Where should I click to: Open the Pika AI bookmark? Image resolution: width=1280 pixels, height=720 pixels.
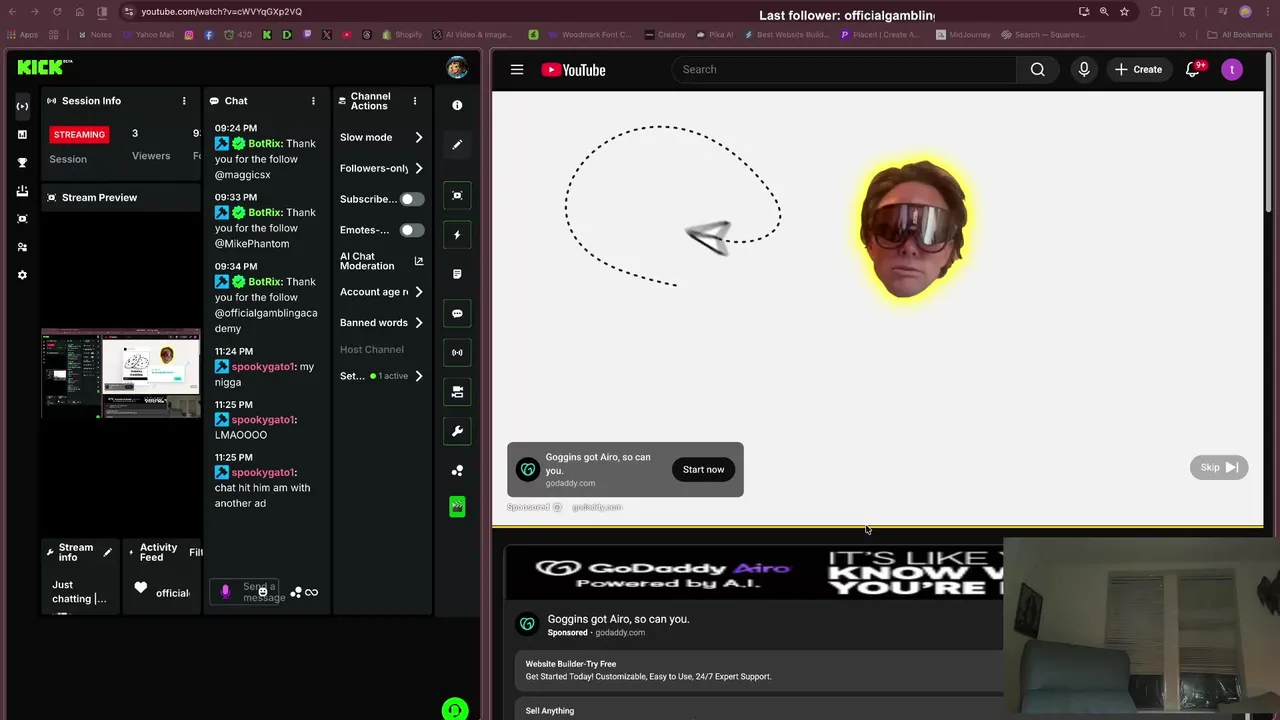[714, 34]
